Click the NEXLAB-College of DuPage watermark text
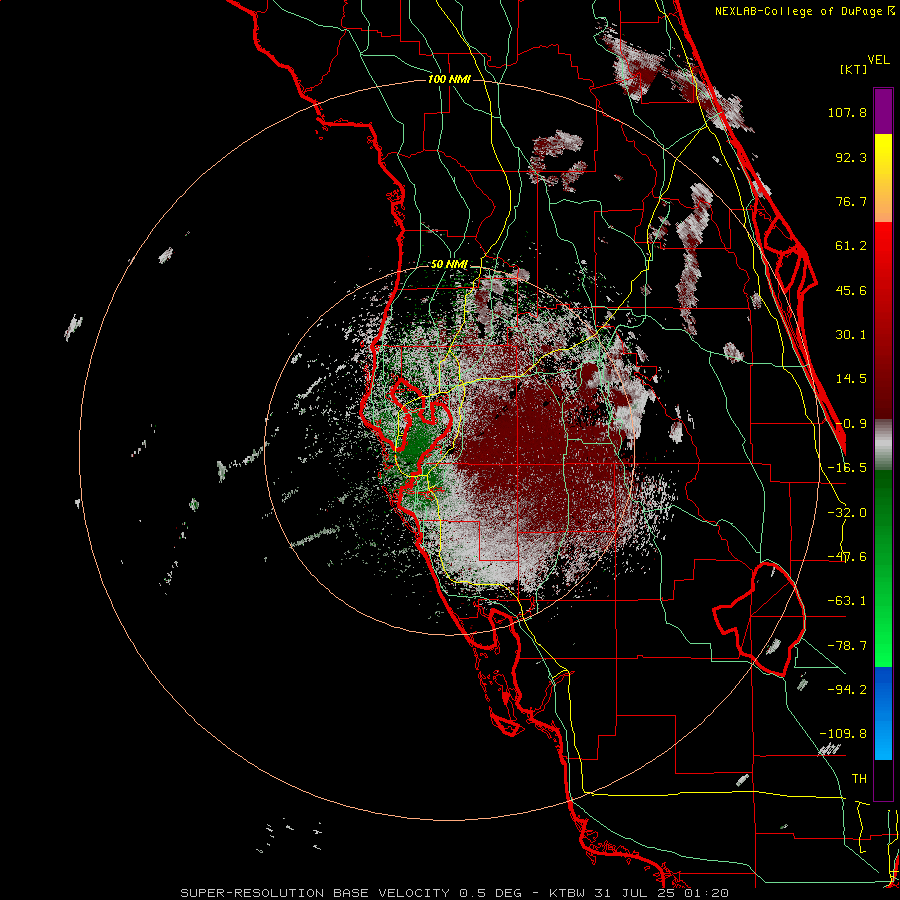 tap(805, 11)
